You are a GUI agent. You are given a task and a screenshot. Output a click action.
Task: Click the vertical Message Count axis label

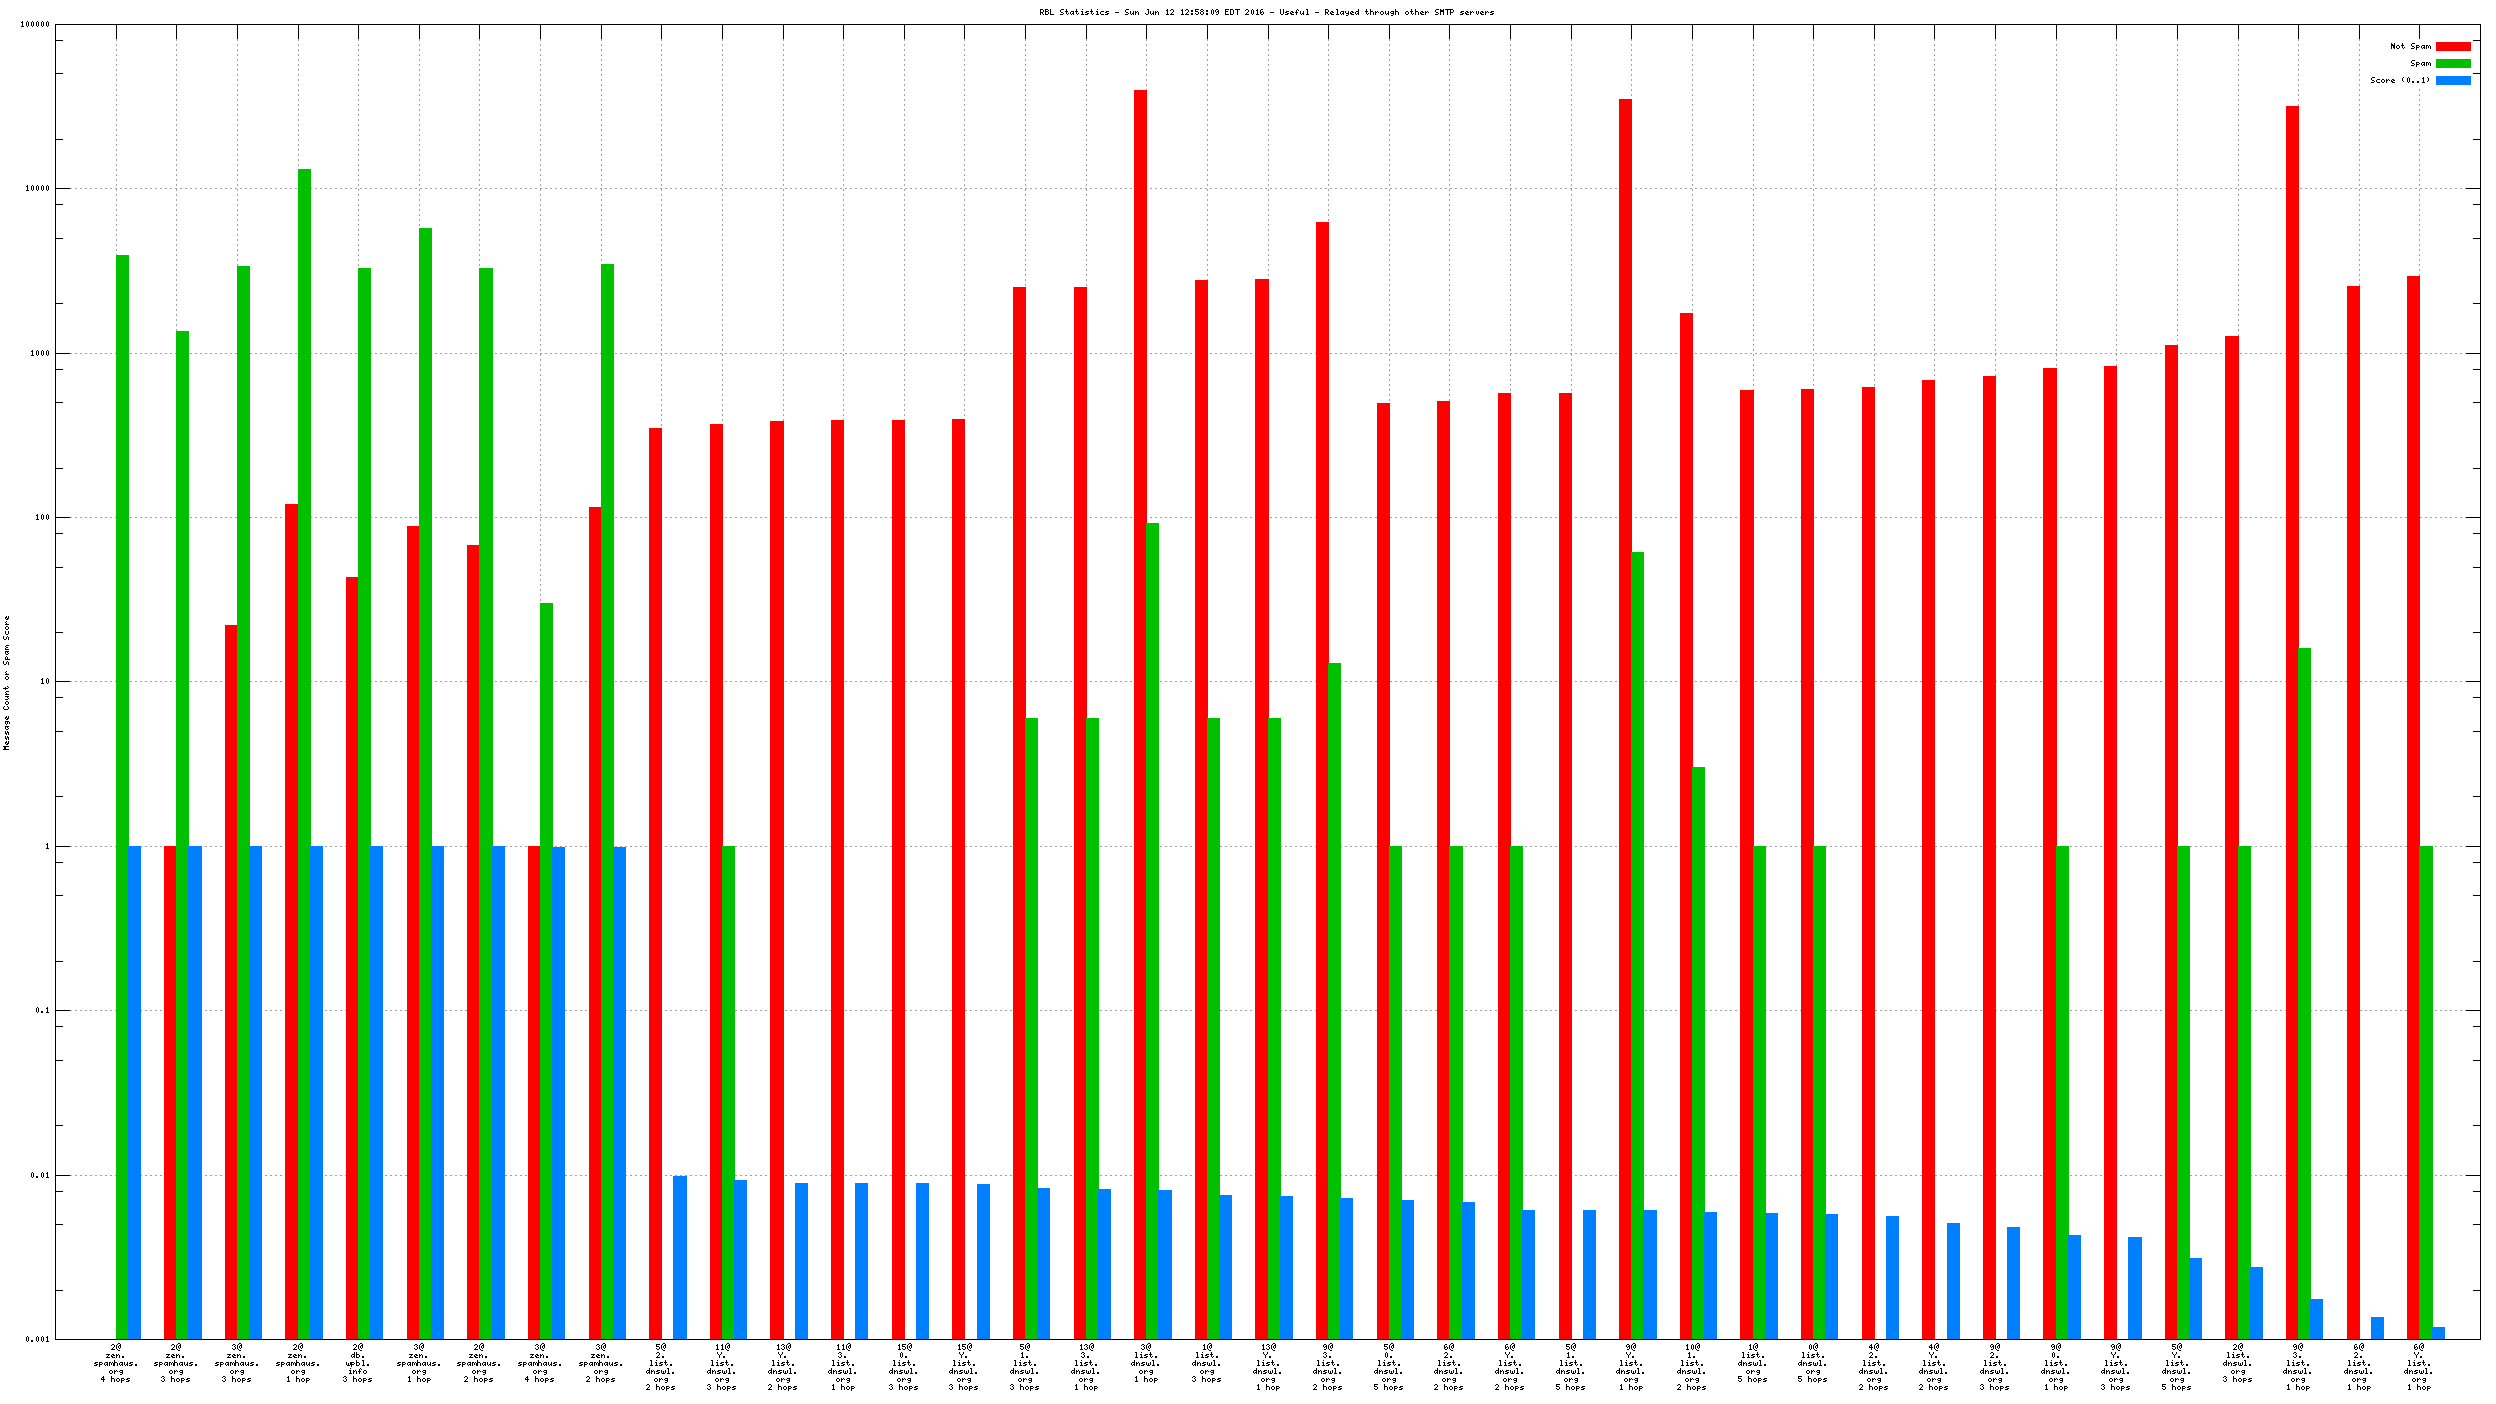[6, 683]
